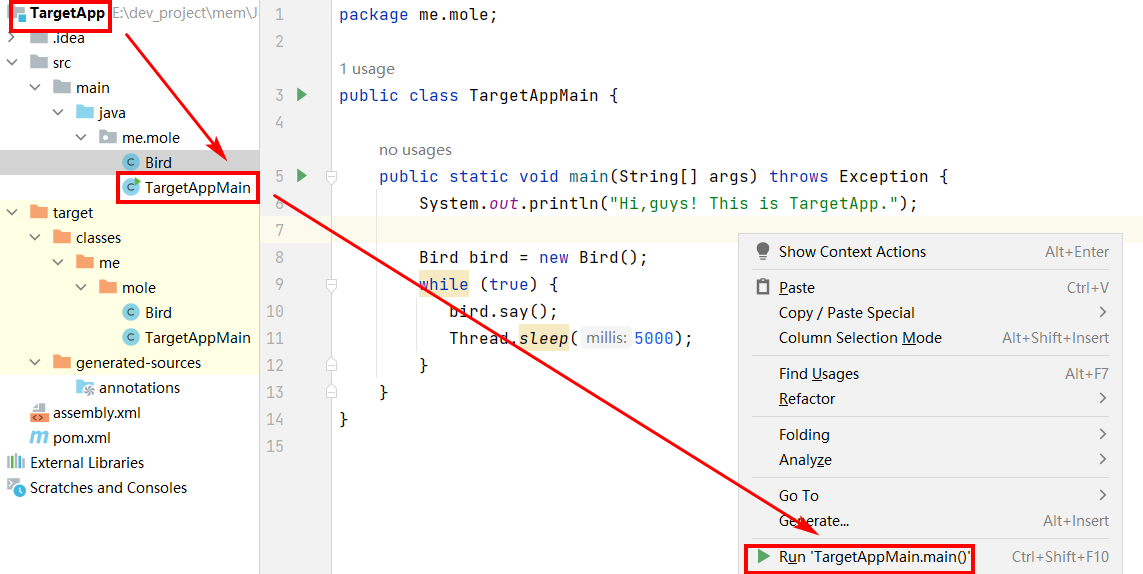Collapse the generated-sources chevron
Image resolution: width=1143 pixels, height=574 pixels.
point(35,362)
